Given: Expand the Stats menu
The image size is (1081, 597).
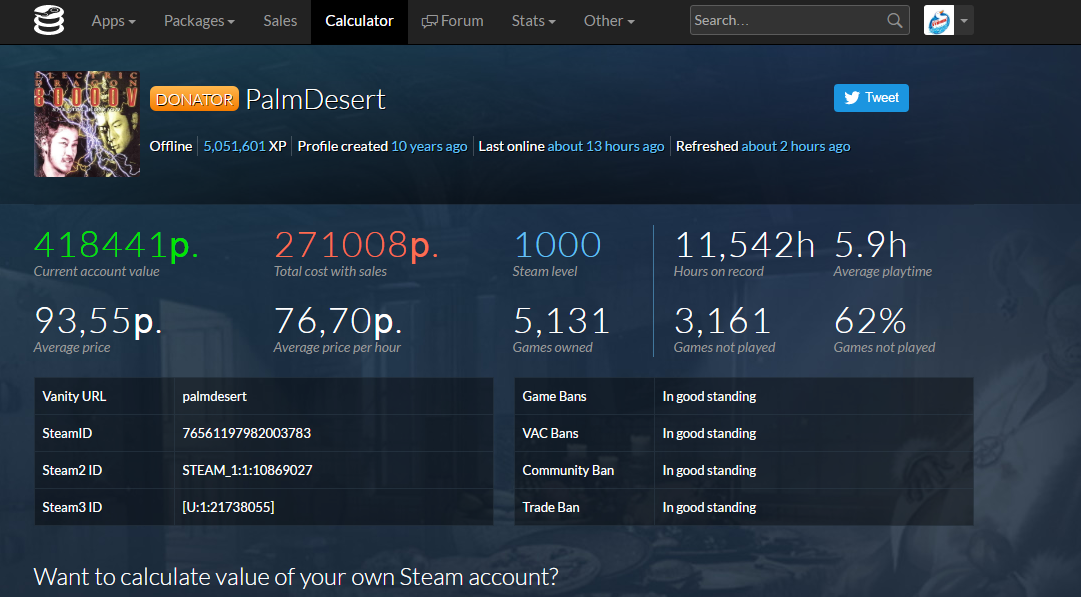Looking at the screenshot, I should pos(534,21).
